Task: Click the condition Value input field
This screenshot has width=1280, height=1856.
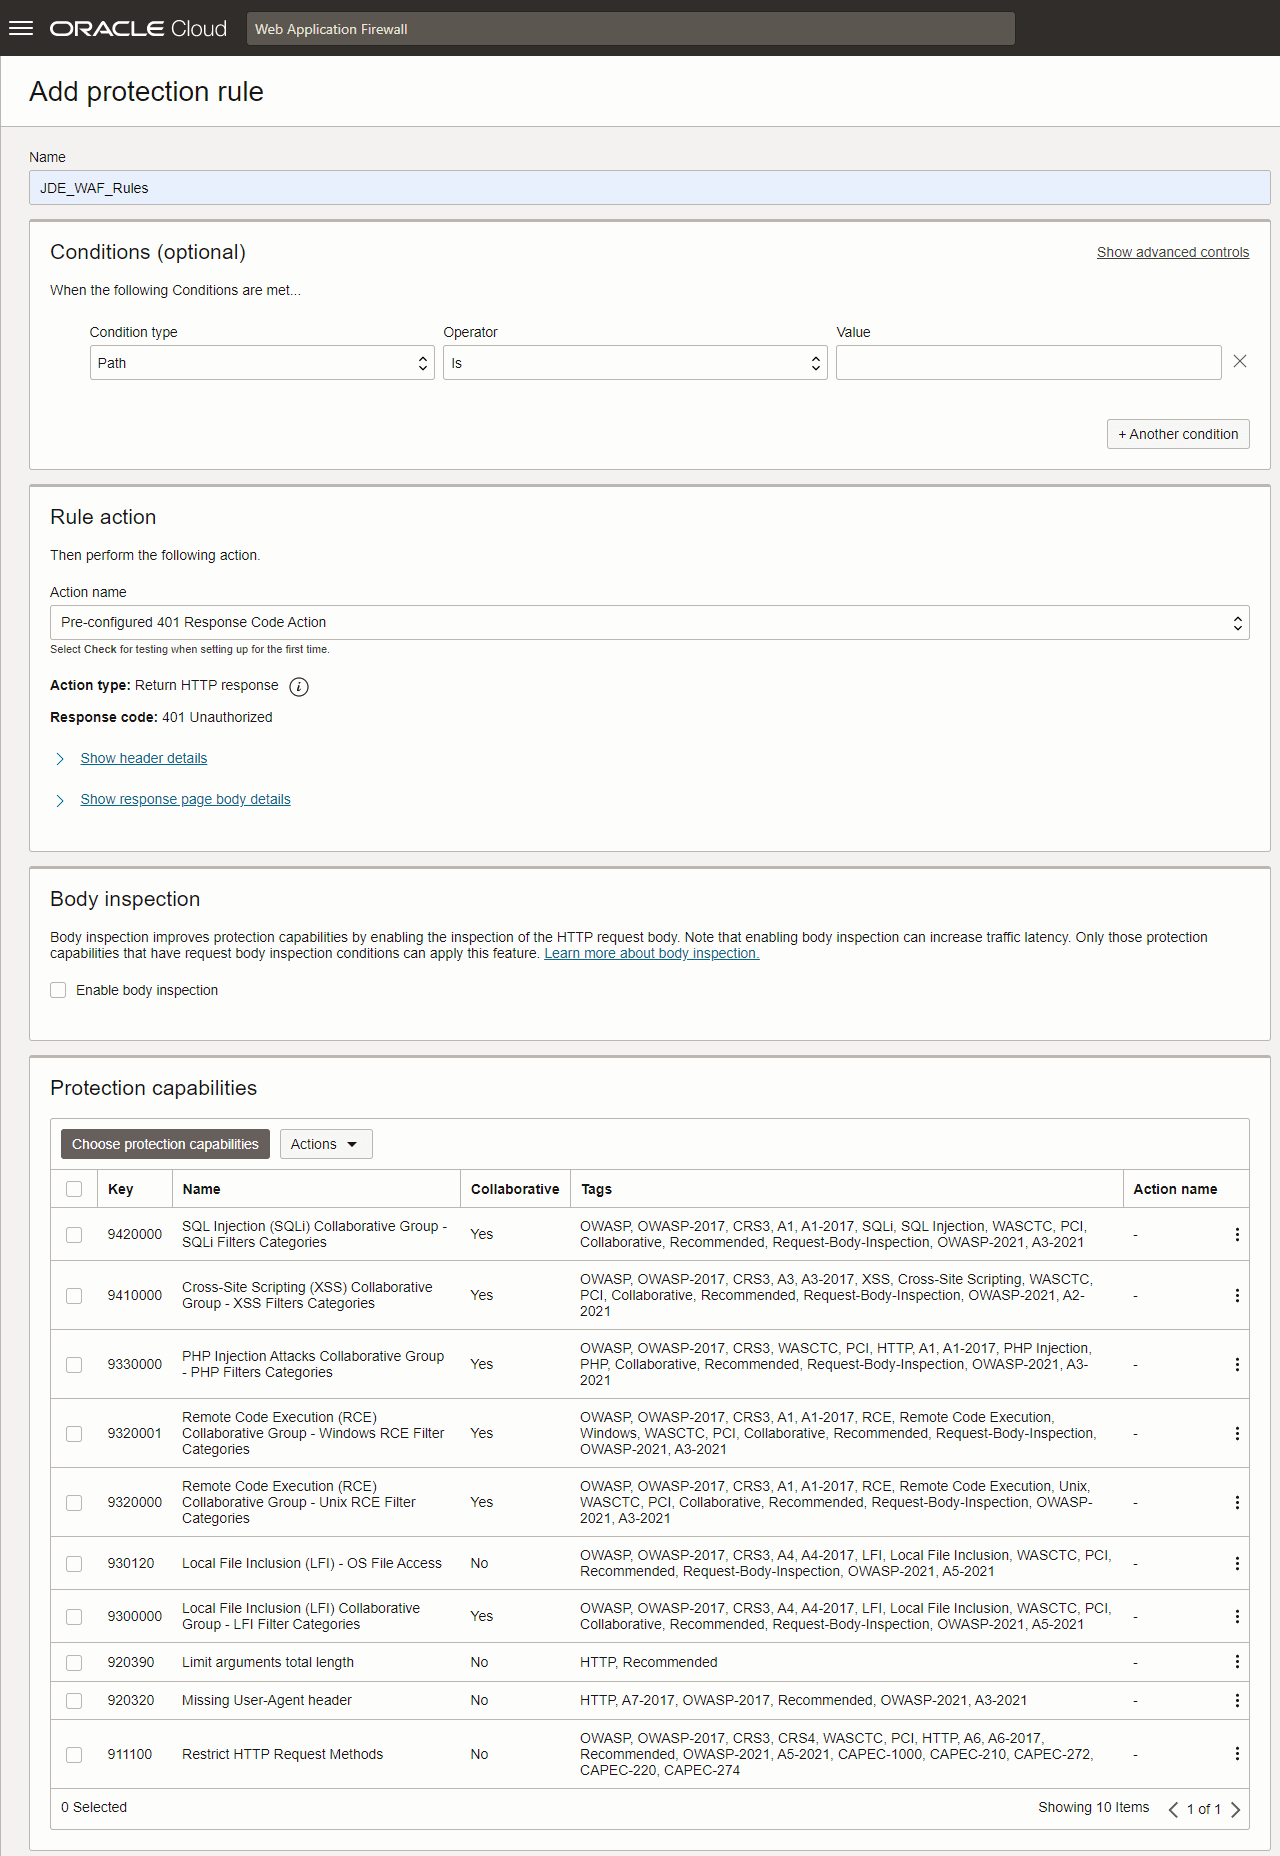Action: 1029,363
